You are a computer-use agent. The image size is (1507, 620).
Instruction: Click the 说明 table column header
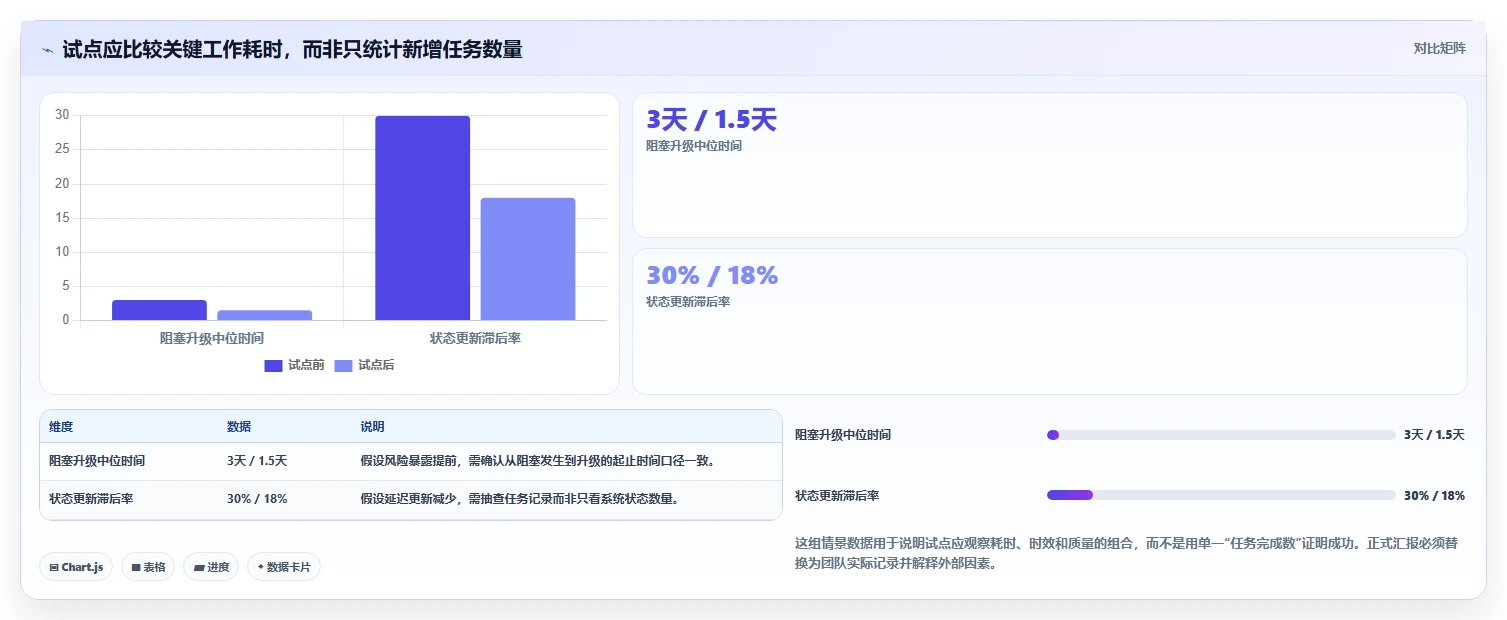pos(372,427)
